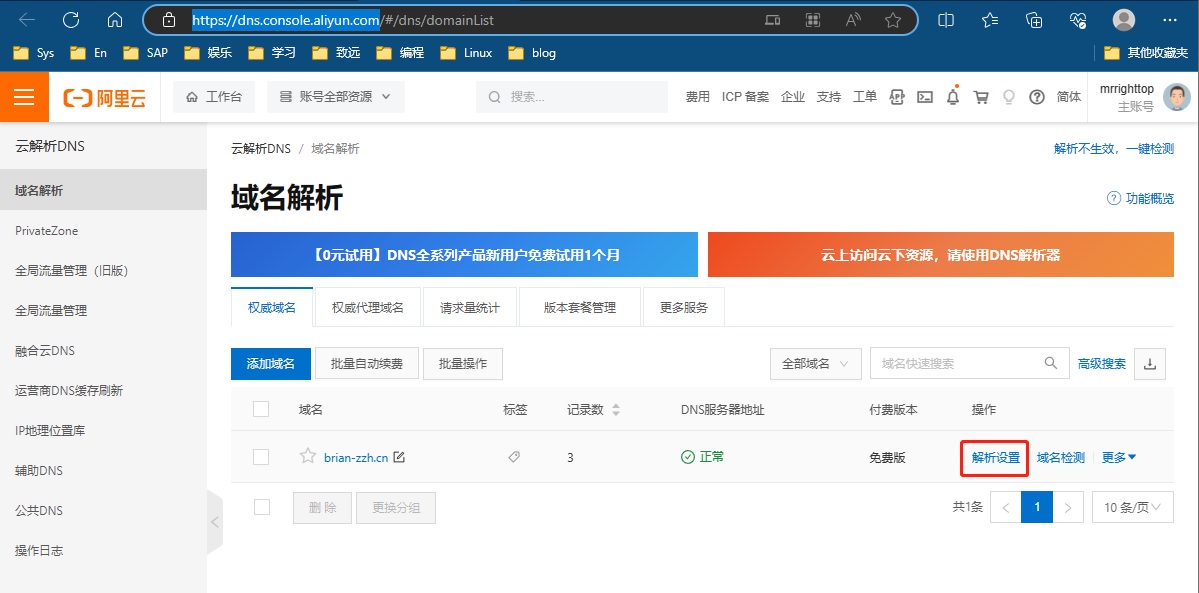Star the brian-zzh.cn domain as favorite
Viewport: 1199px width, 593px height.
click(x=308, y=457)
